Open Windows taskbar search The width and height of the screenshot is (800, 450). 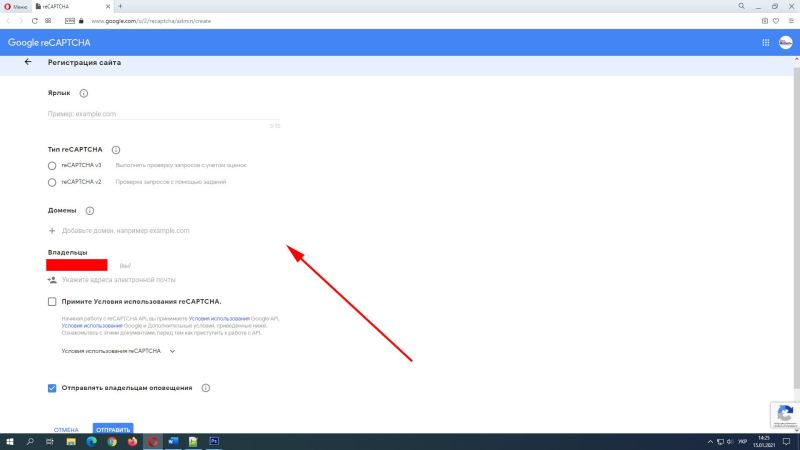tap(30, 442)
